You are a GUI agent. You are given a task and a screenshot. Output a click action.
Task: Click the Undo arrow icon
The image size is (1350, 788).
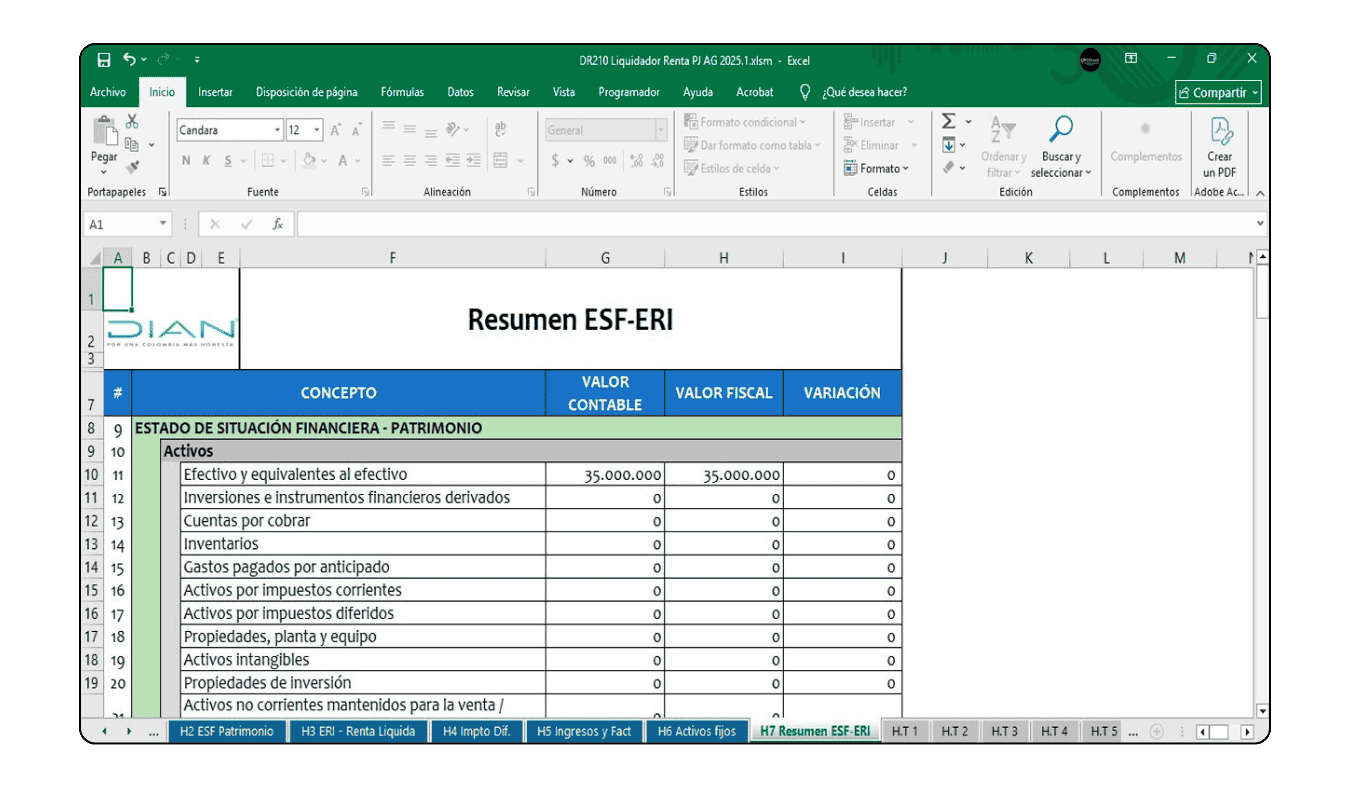pos(129,60)
